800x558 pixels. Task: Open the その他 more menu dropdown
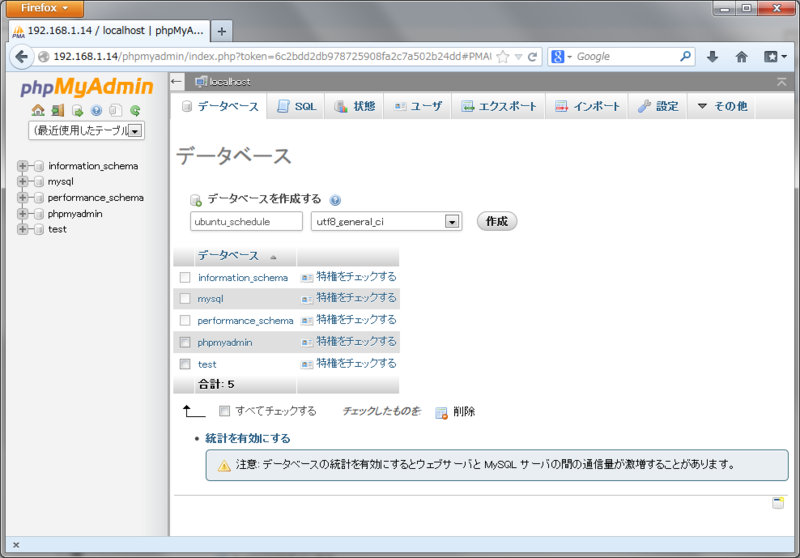(721, 106)
